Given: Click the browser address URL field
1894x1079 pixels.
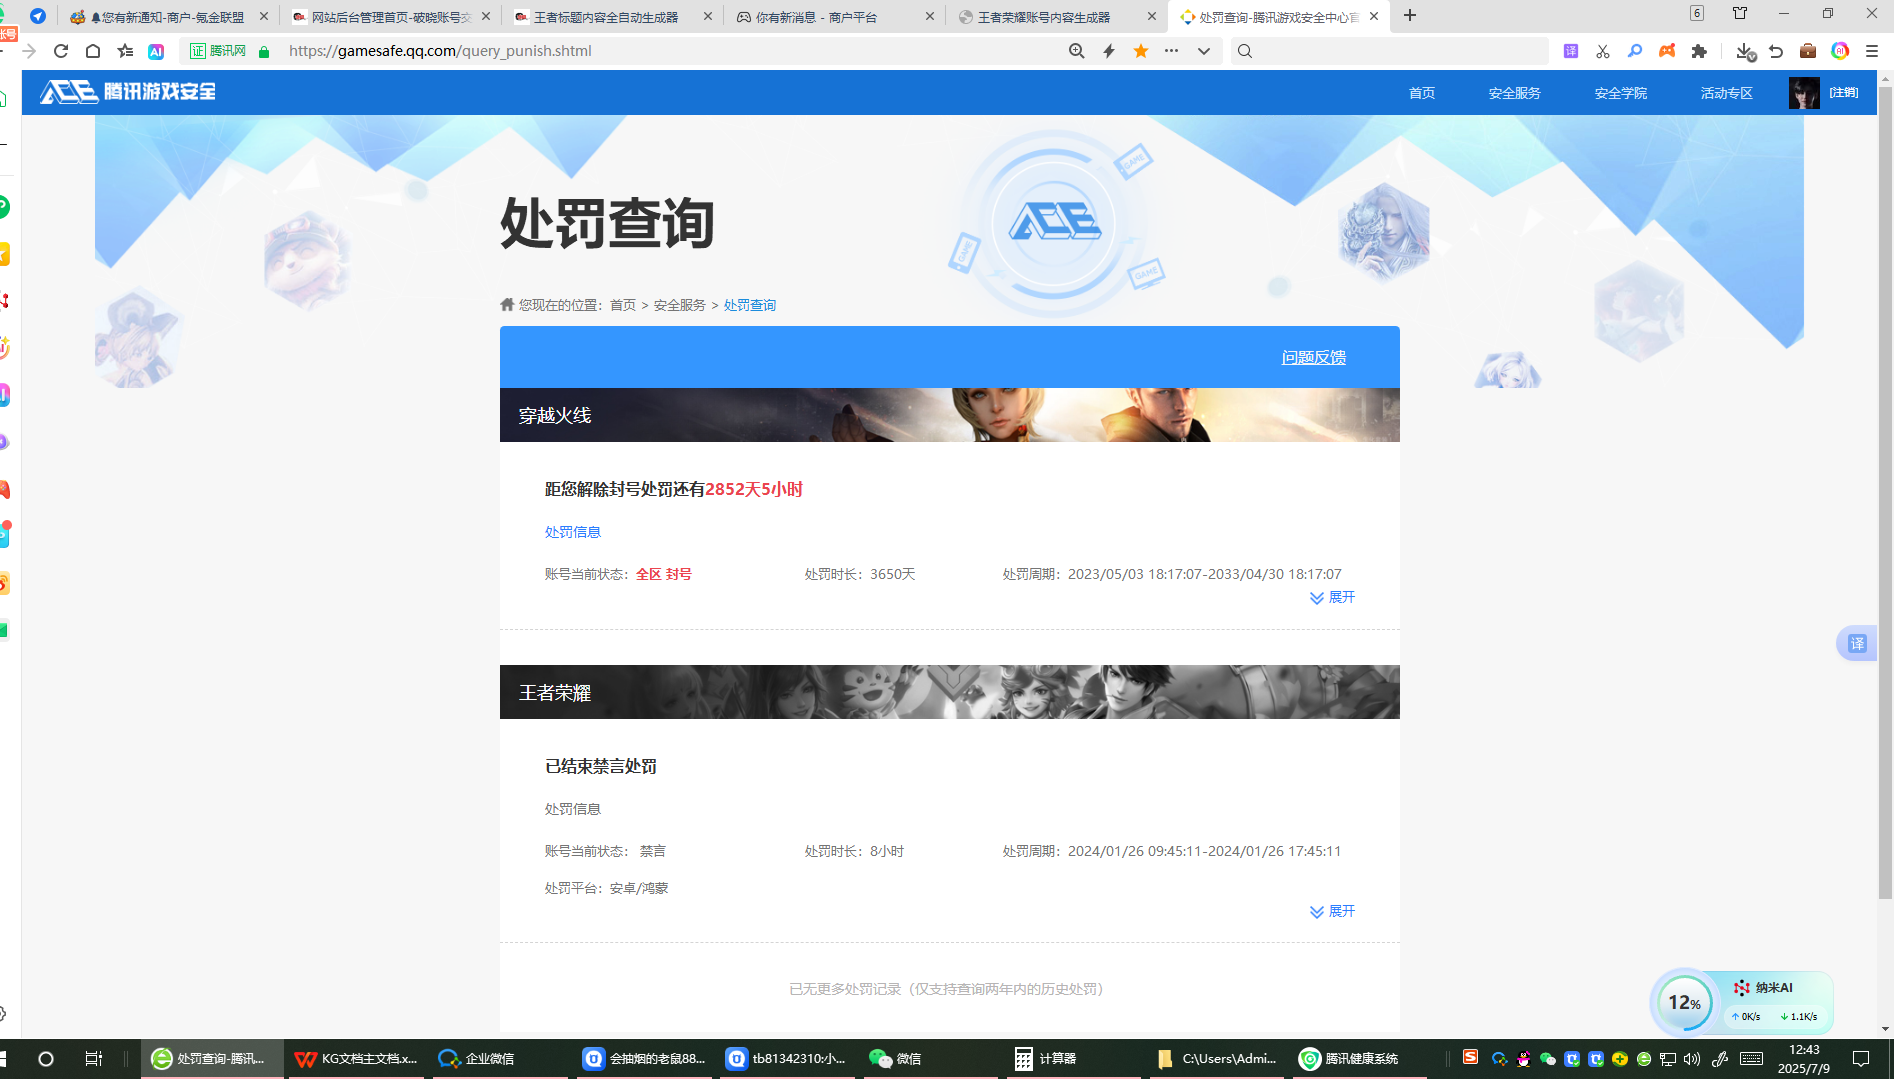Looking at the screenshot, I should (670, 51).
